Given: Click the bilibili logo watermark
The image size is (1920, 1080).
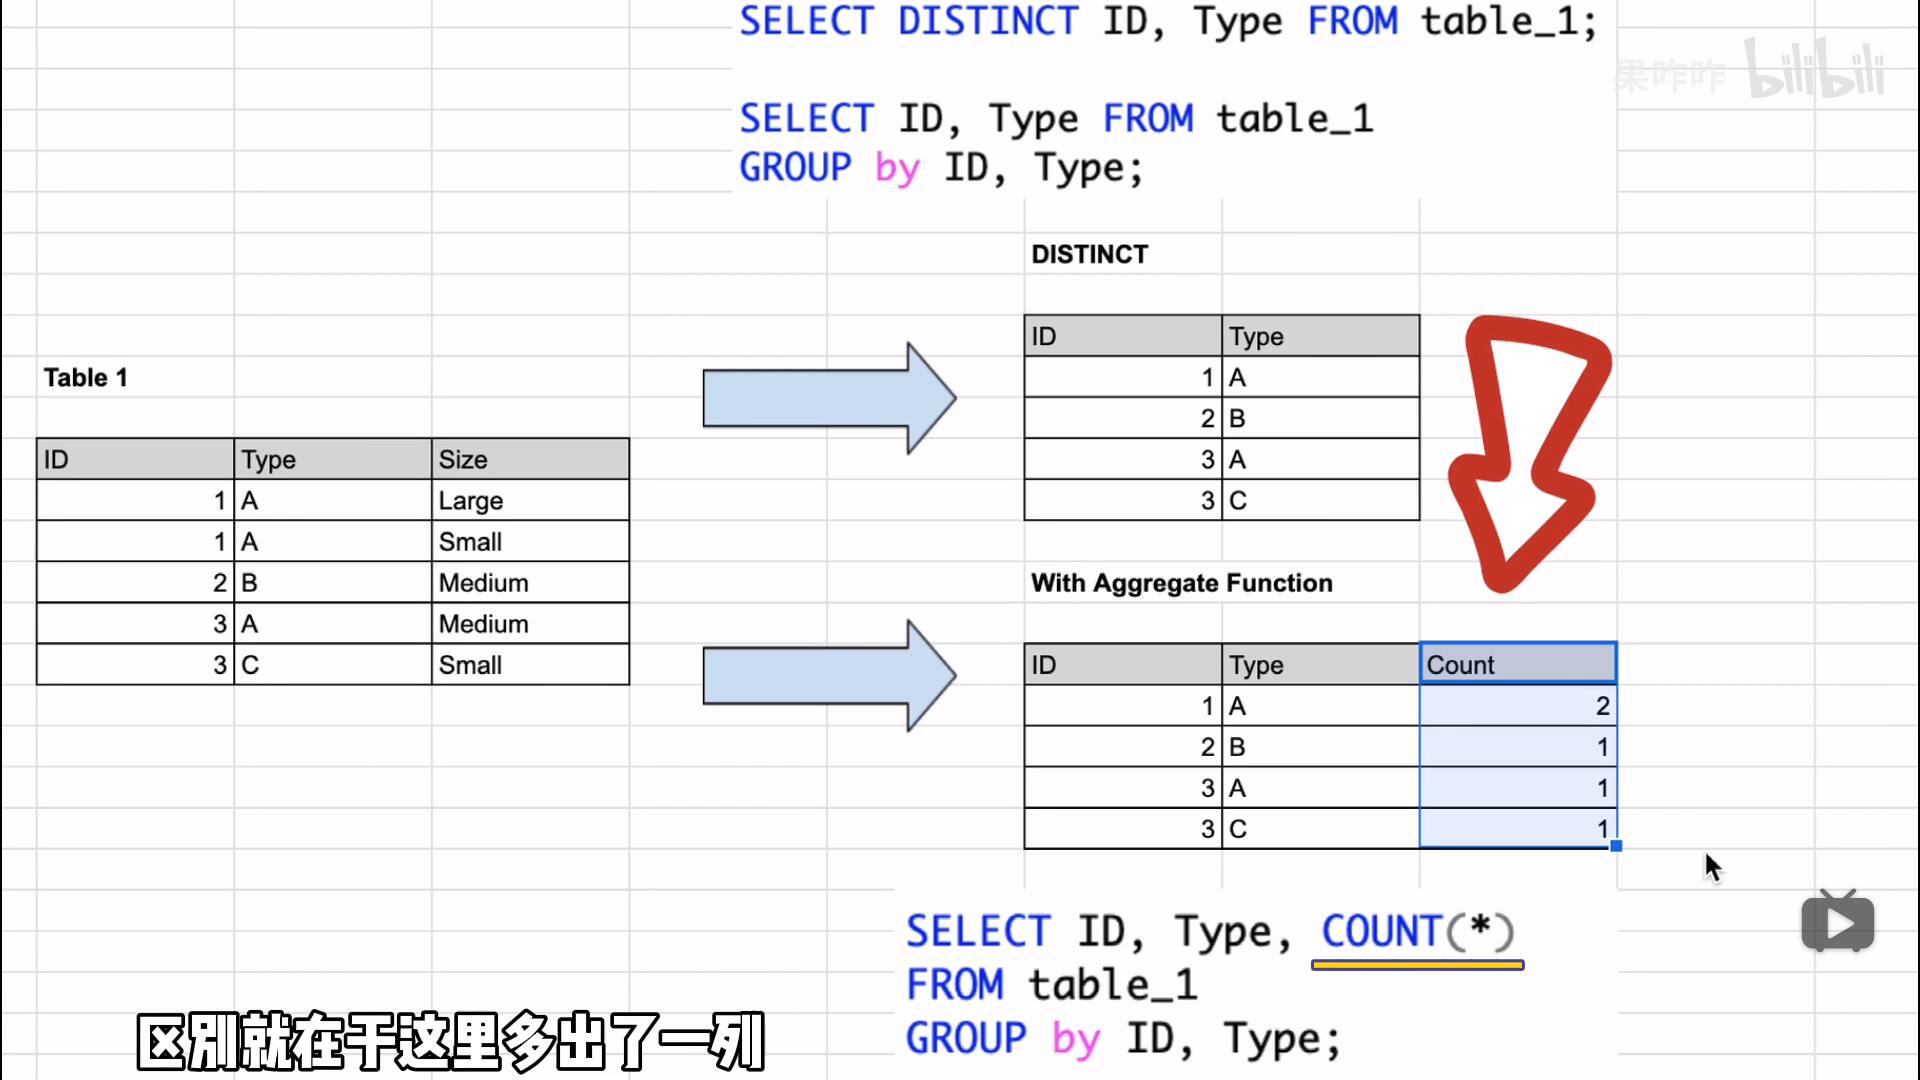Looking at the screenshot, I should [x=1815, y=70].
